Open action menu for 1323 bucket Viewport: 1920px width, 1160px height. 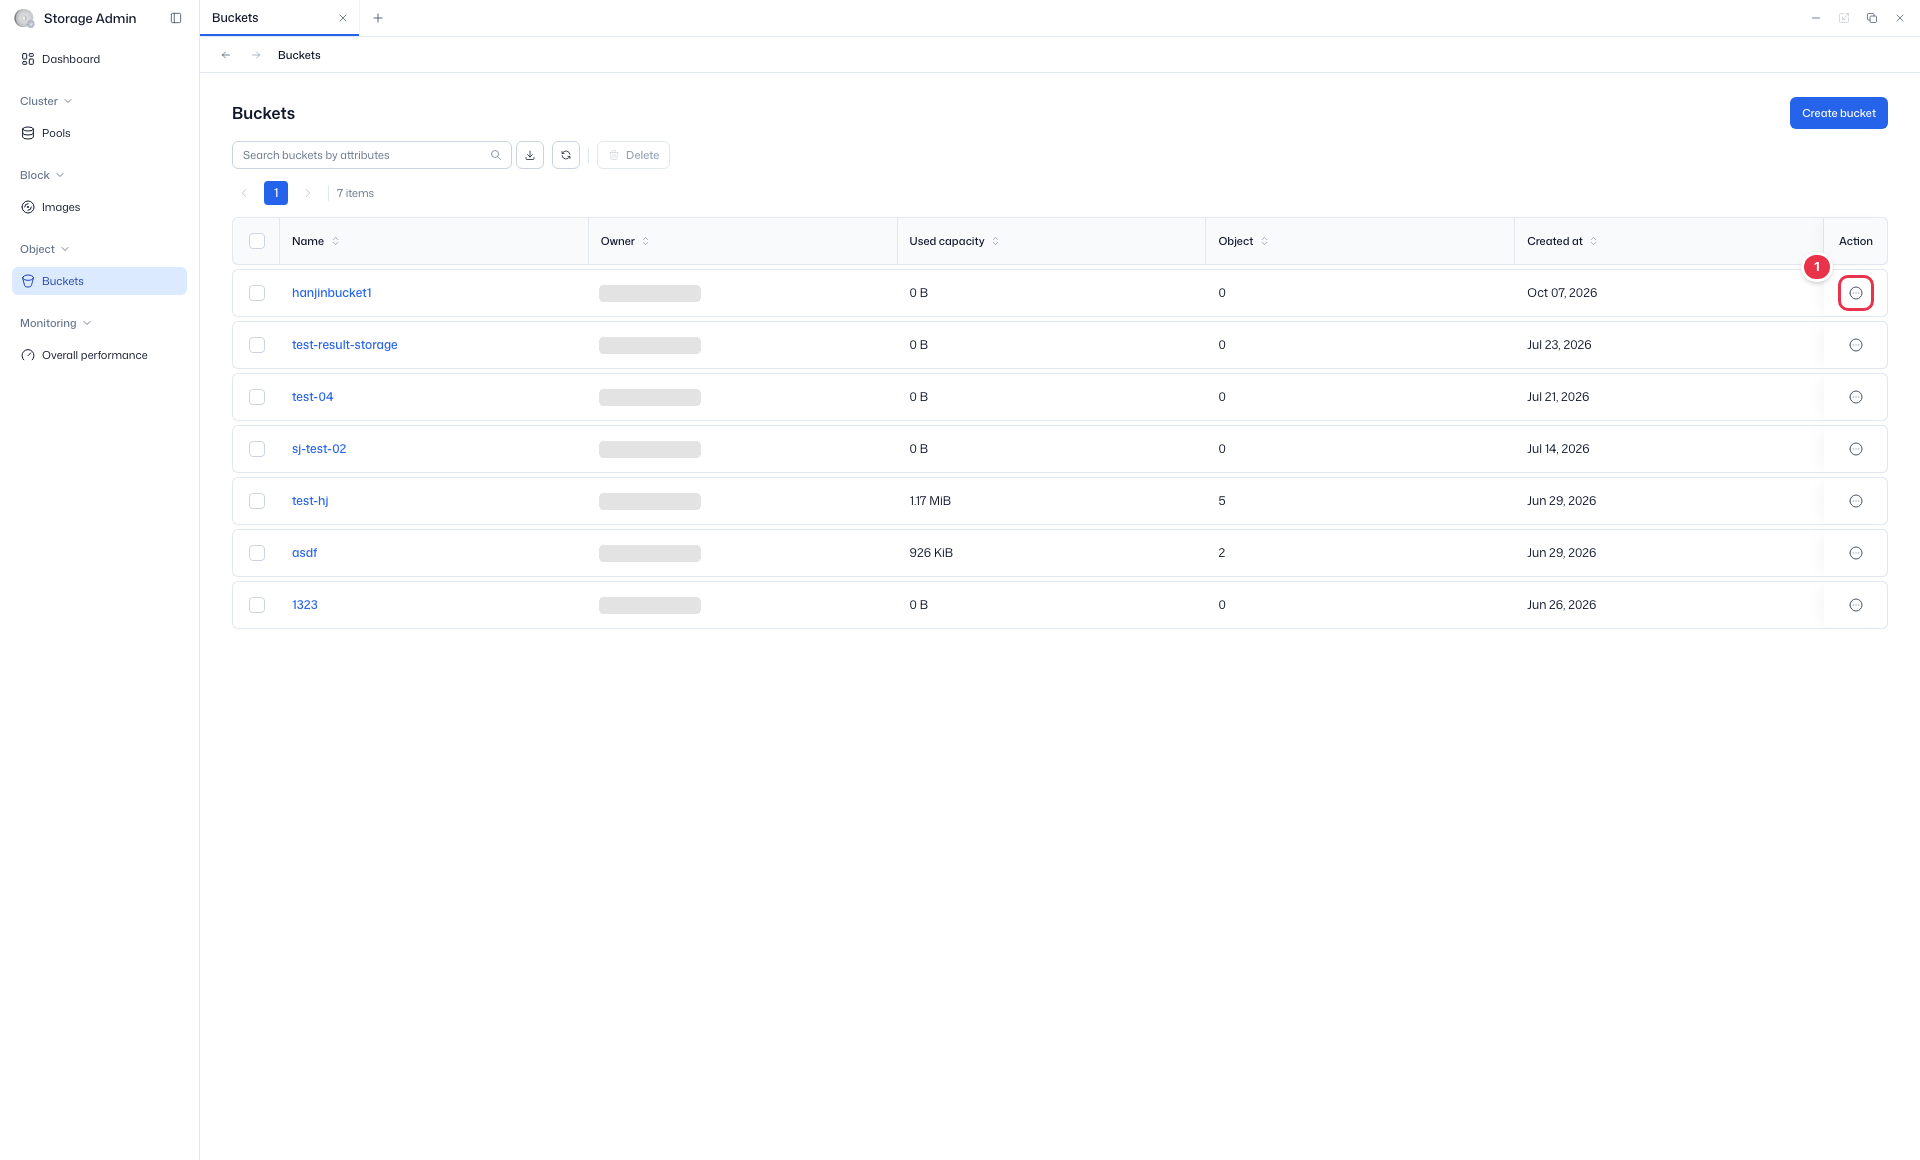point(1856,605)
